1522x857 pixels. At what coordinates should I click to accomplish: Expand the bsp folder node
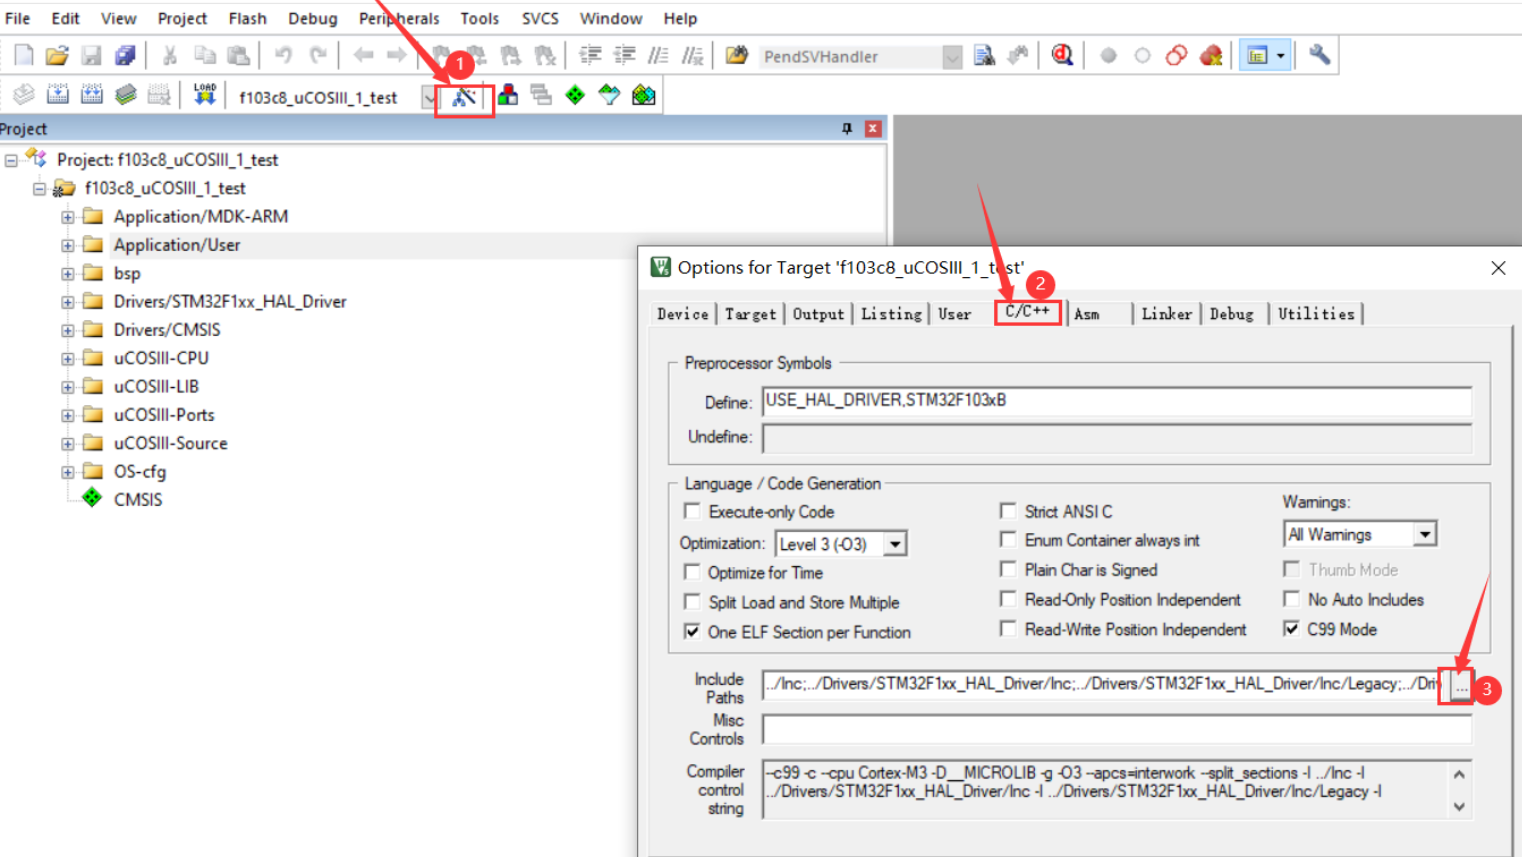(67, 274)
